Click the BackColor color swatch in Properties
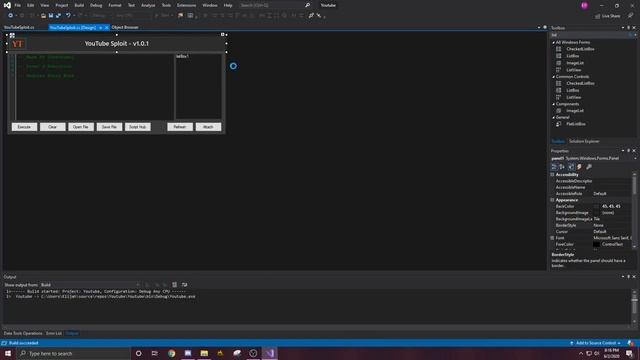Screen dimensions: 640x360 click(x=596, y=207)
